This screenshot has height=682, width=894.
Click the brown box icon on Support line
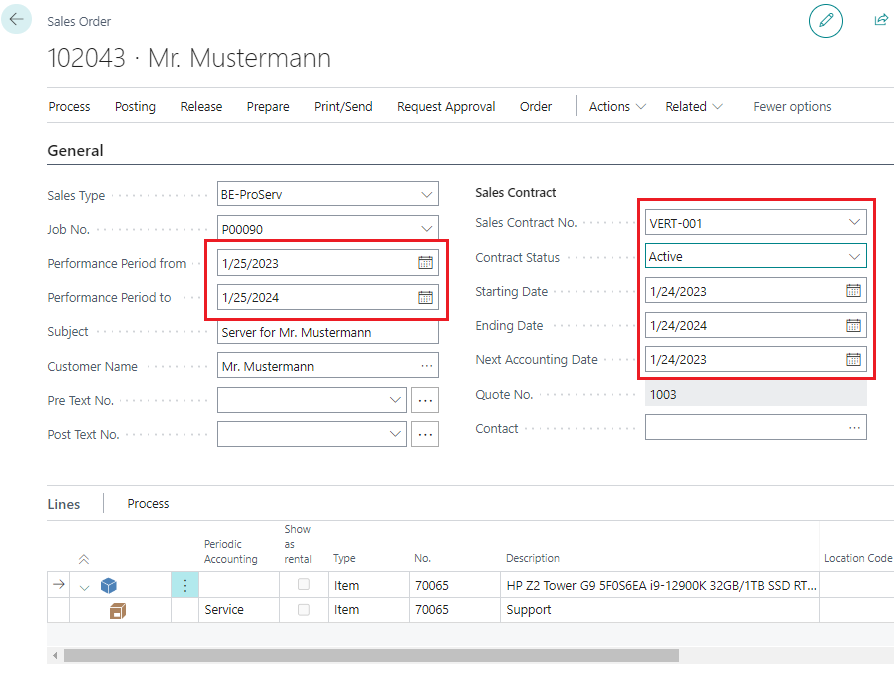pos(117,611)
